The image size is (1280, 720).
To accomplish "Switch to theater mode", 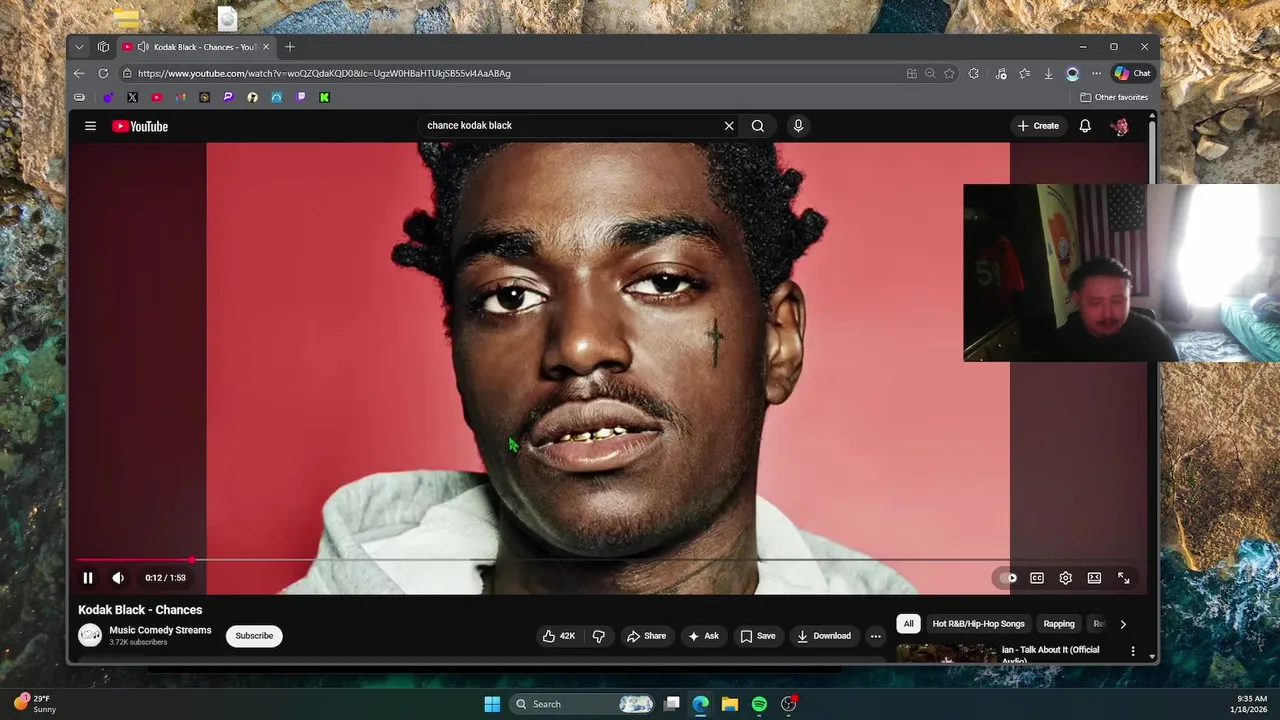I will coord(1095,578).
